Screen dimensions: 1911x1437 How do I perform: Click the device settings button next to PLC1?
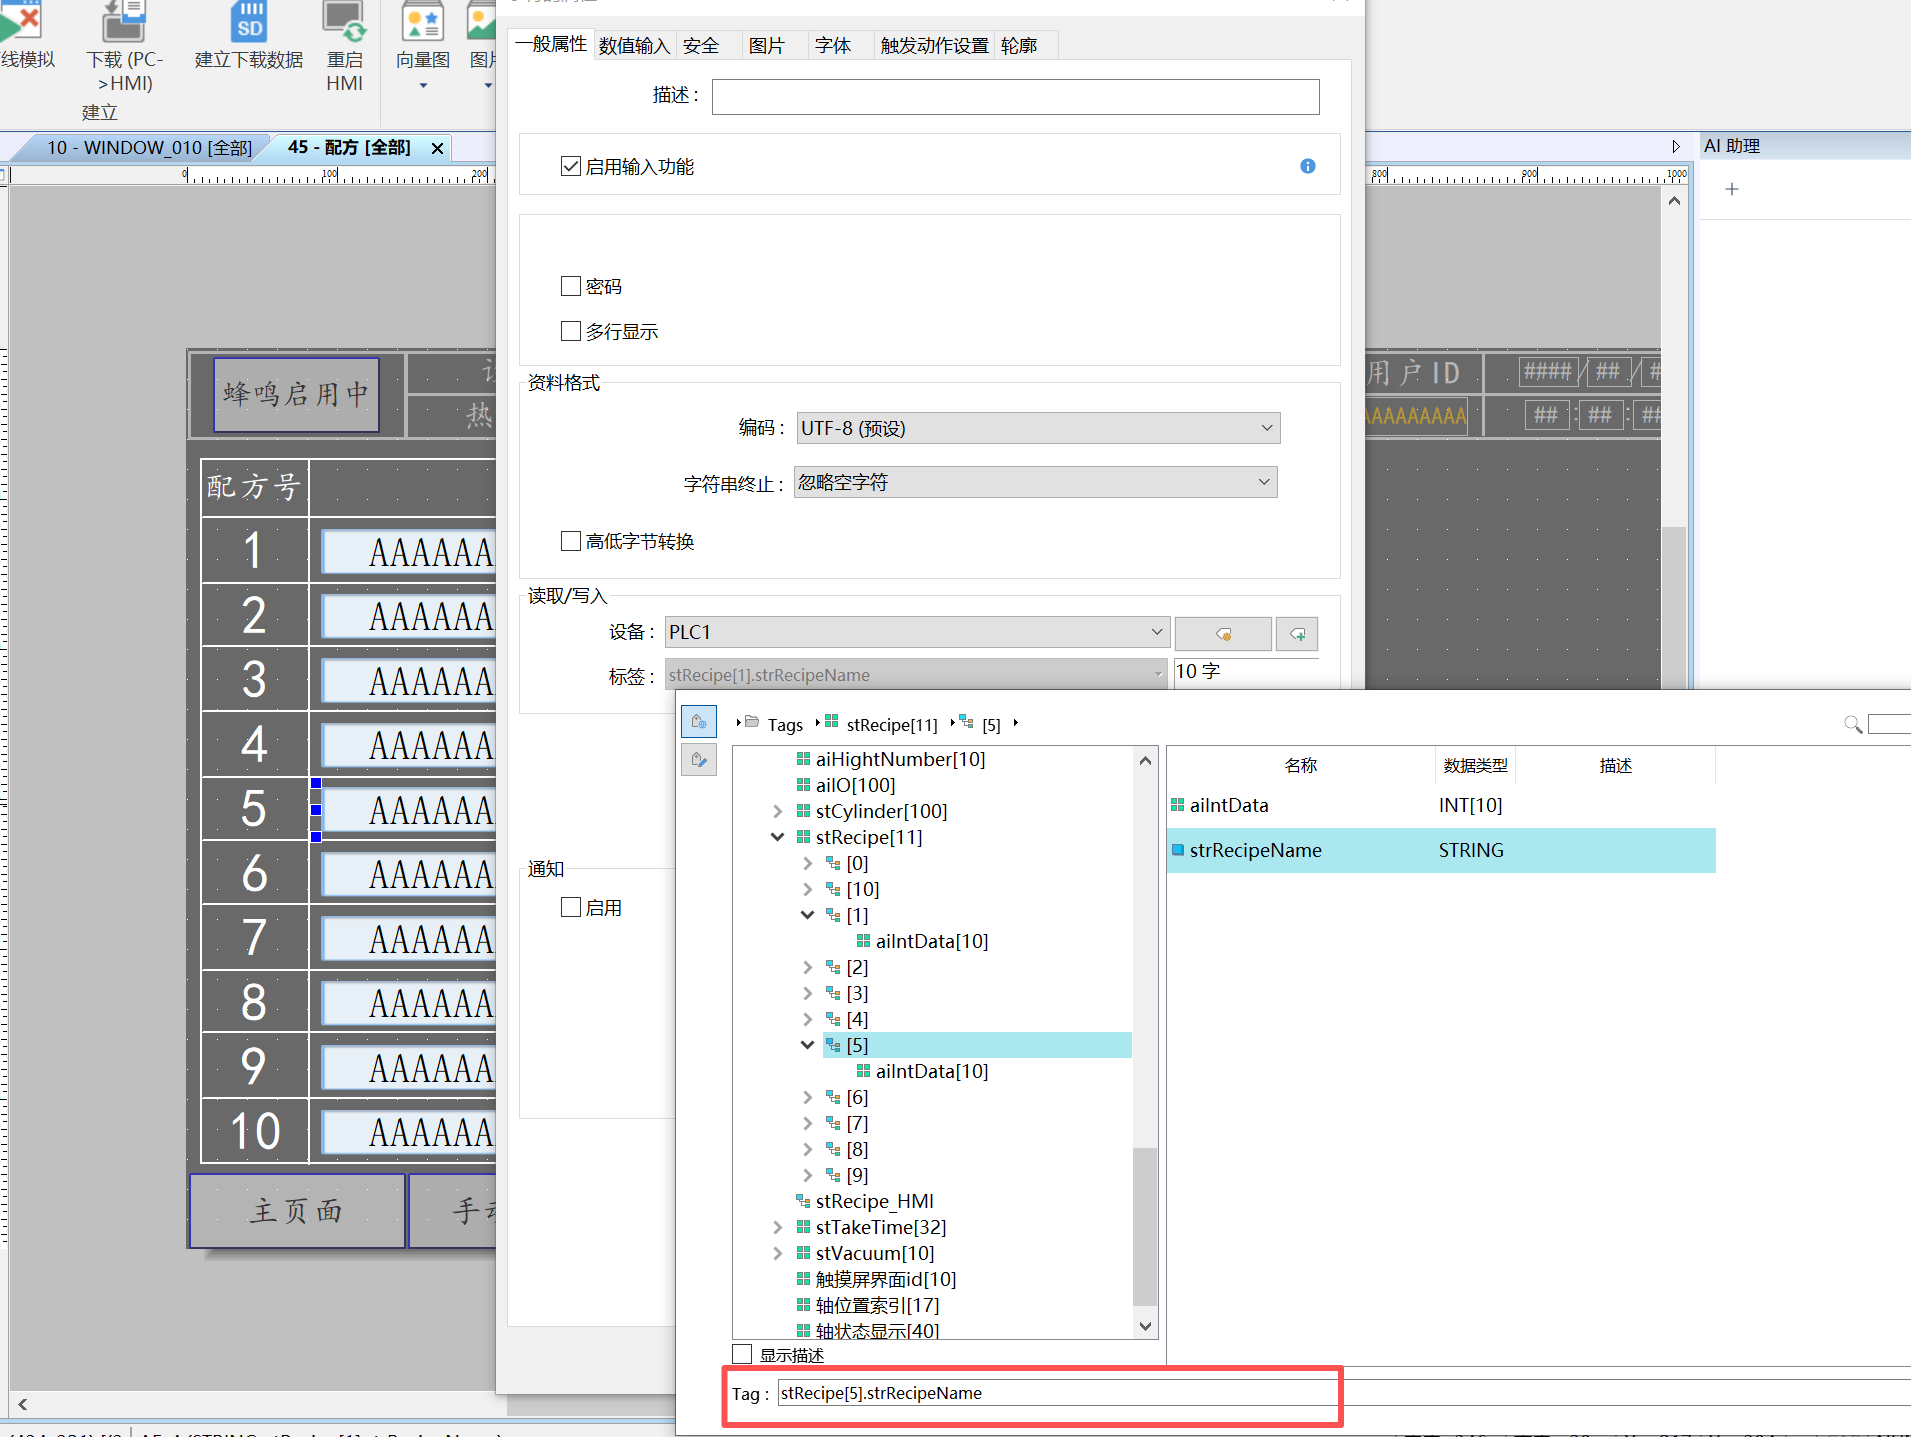pyautogui.click(x=1223, y=634)
